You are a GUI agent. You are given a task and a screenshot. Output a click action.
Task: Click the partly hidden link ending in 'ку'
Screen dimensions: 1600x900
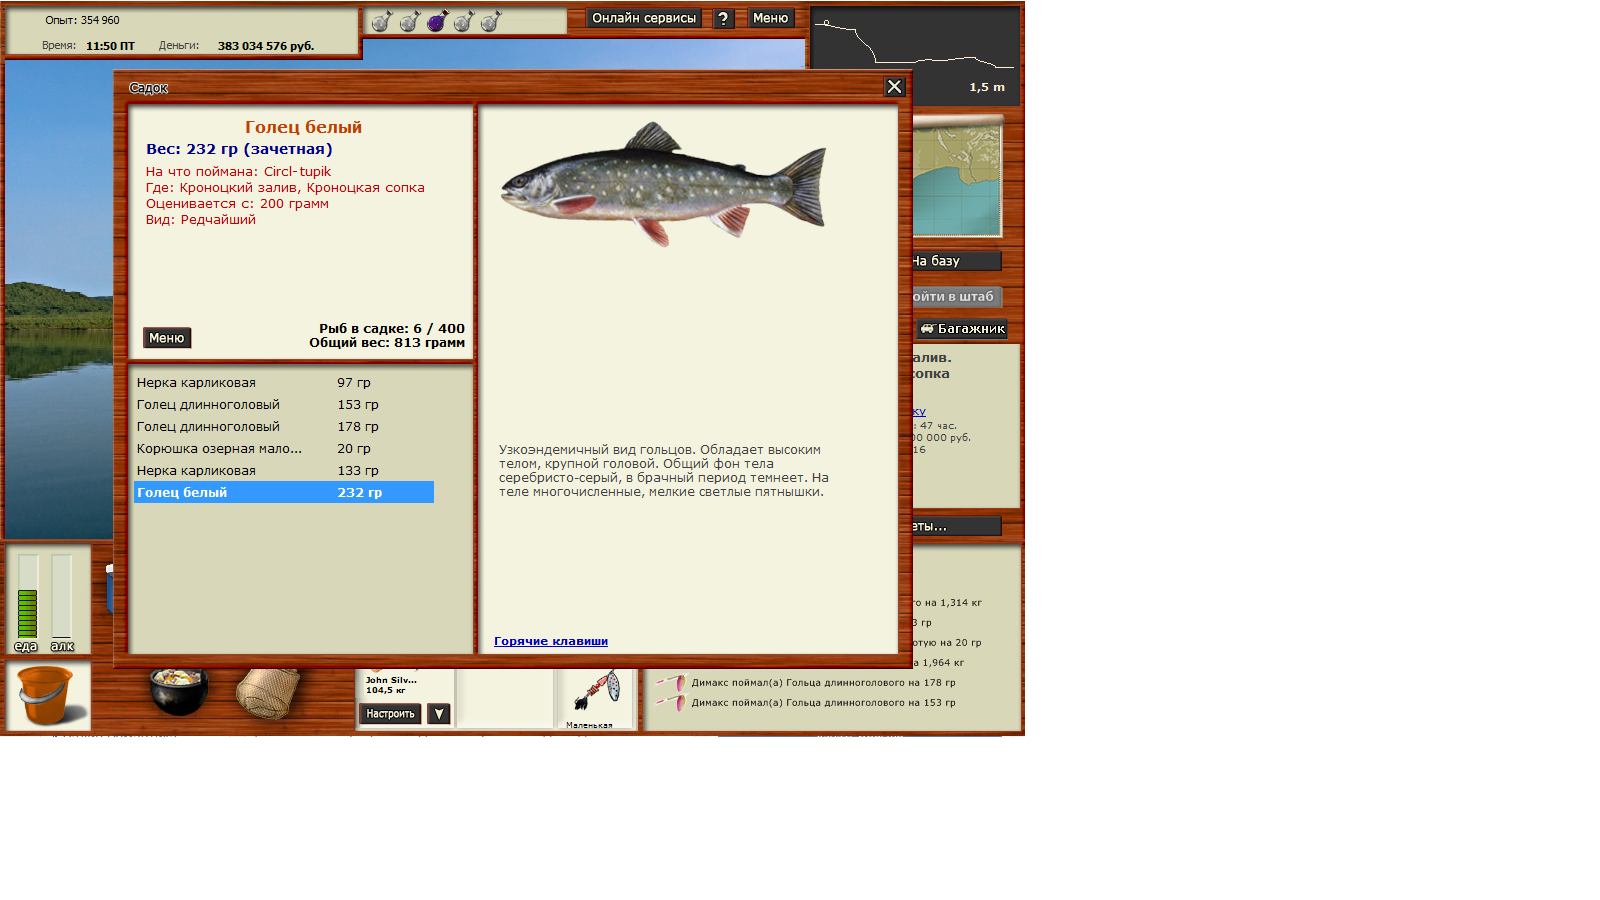pyautogui.click(x=919, y=411)
